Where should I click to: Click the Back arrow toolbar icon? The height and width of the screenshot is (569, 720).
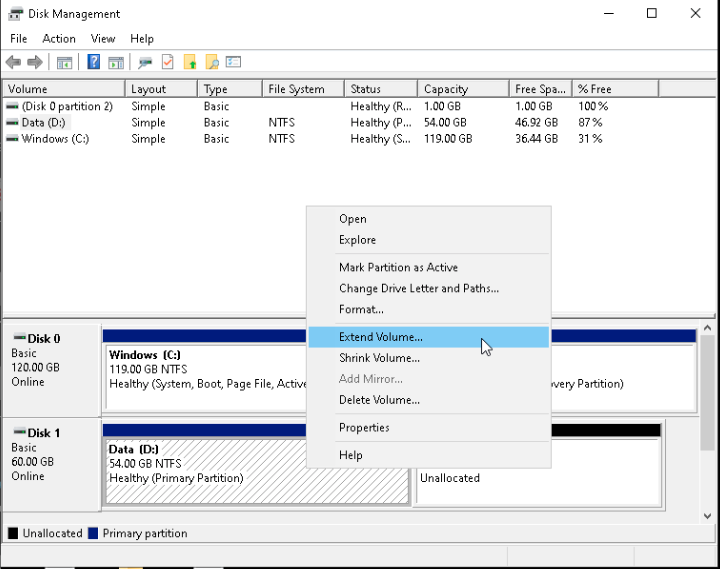[x=13, y=62]
